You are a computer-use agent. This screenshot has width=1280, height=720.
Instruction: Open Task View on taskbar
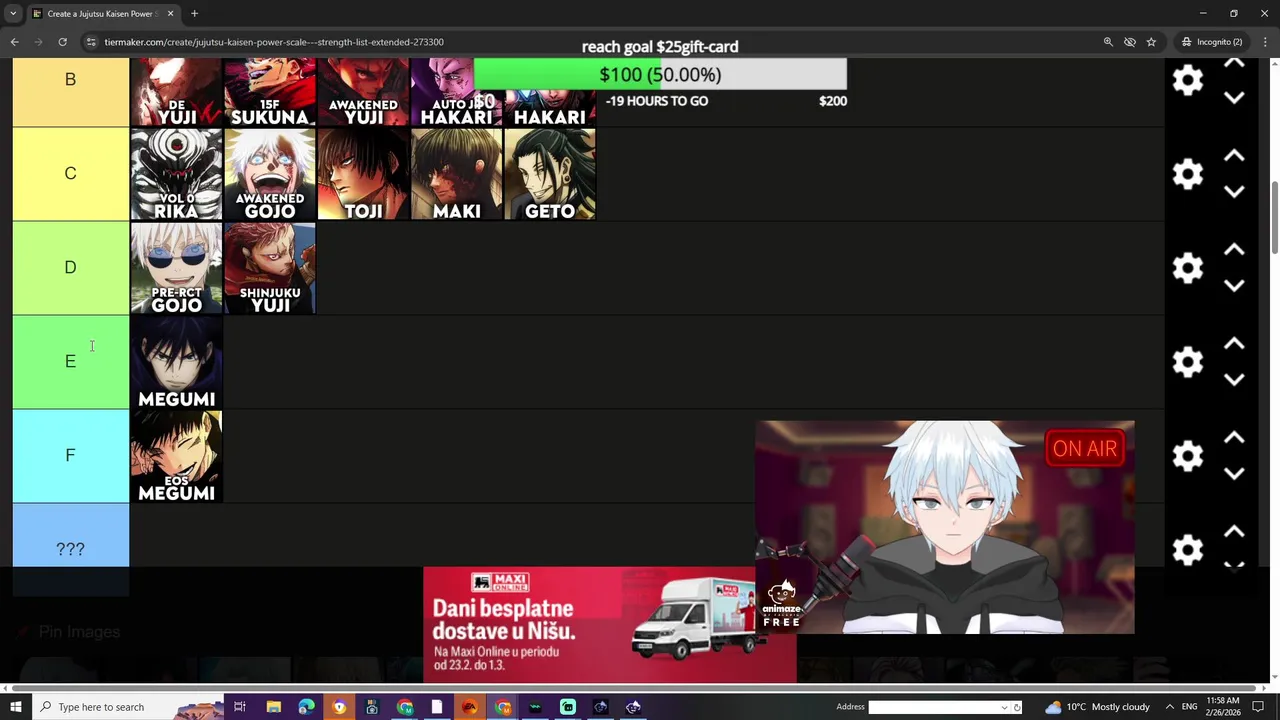coord(240,707)
